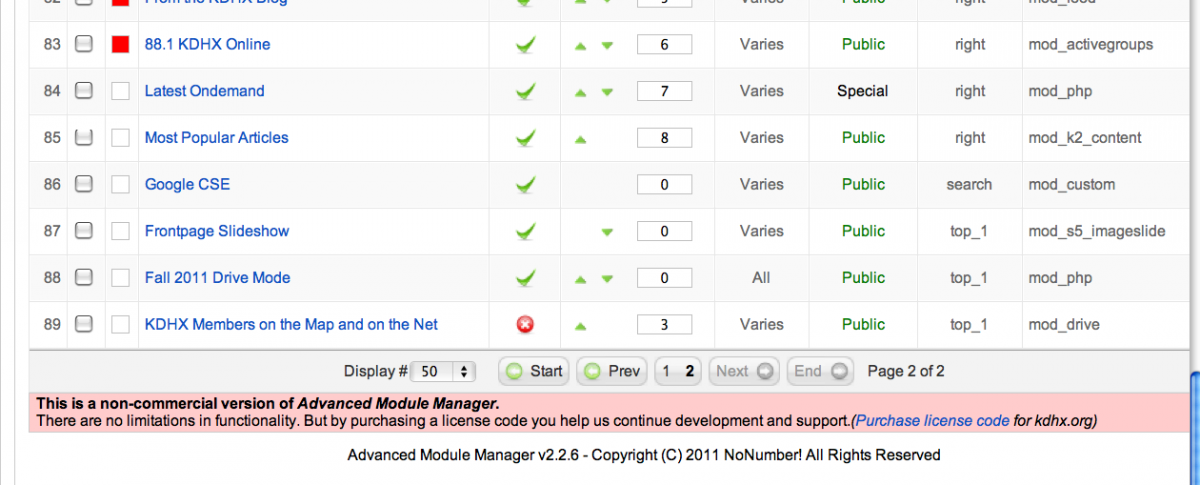The width and height of the screenshot is (1200, 485).
Task: Click the Prev pagination button
Action: [x=611, y=371]
